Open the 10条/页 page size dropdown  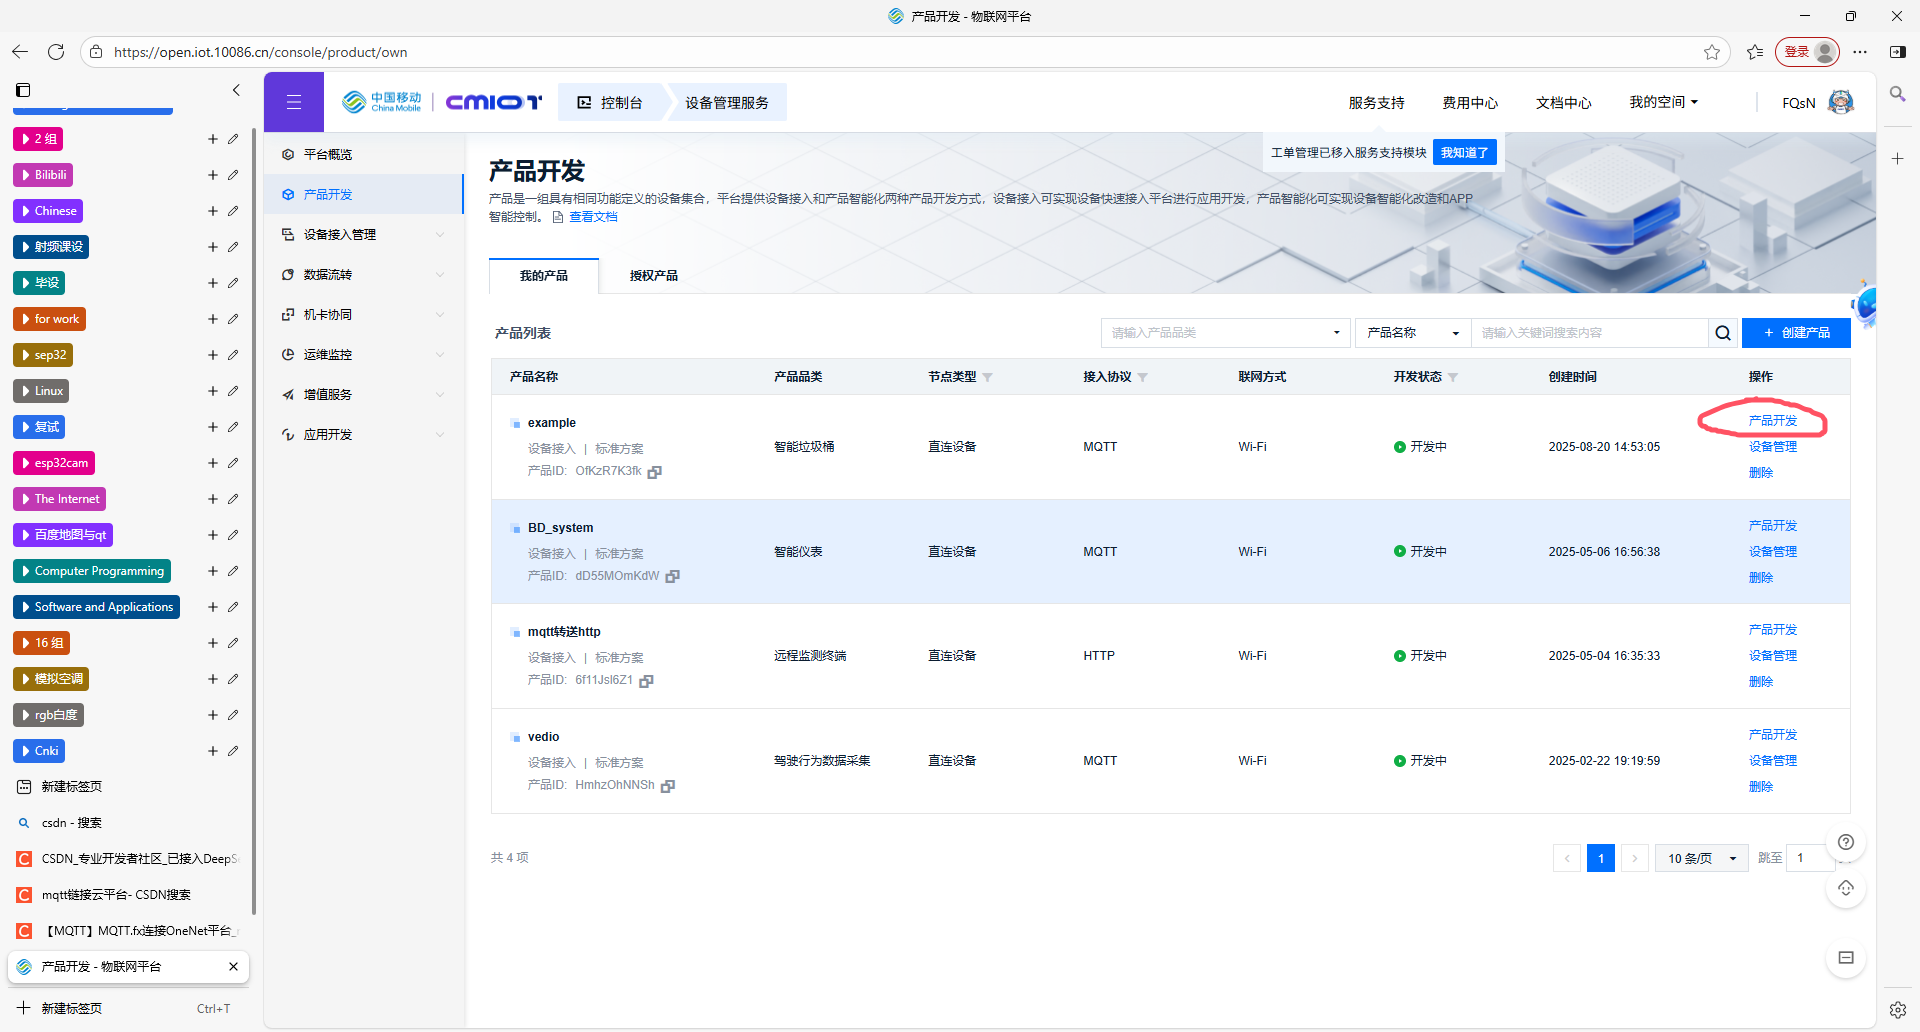(x=1700, y=858)
